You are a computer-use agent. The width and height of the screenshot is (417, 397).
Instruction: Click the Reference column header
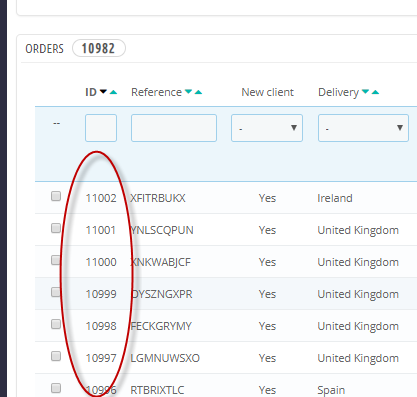tap(156, 92)
